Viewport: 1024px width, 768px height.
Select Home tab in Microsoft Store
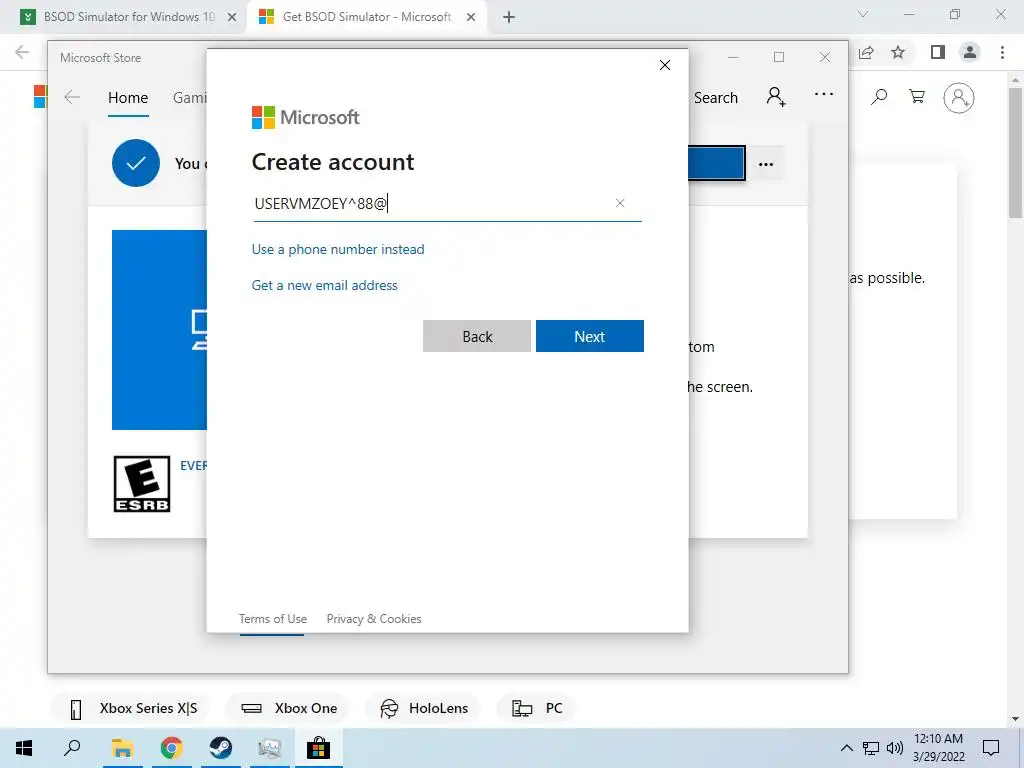(x=128, y=98)
